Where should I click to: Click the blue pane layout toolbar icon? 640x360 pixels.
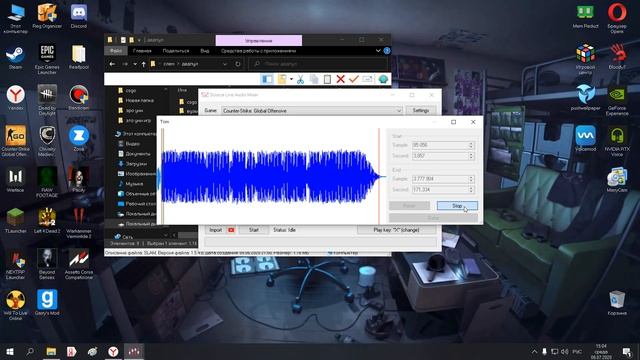[x=267, y=79]
